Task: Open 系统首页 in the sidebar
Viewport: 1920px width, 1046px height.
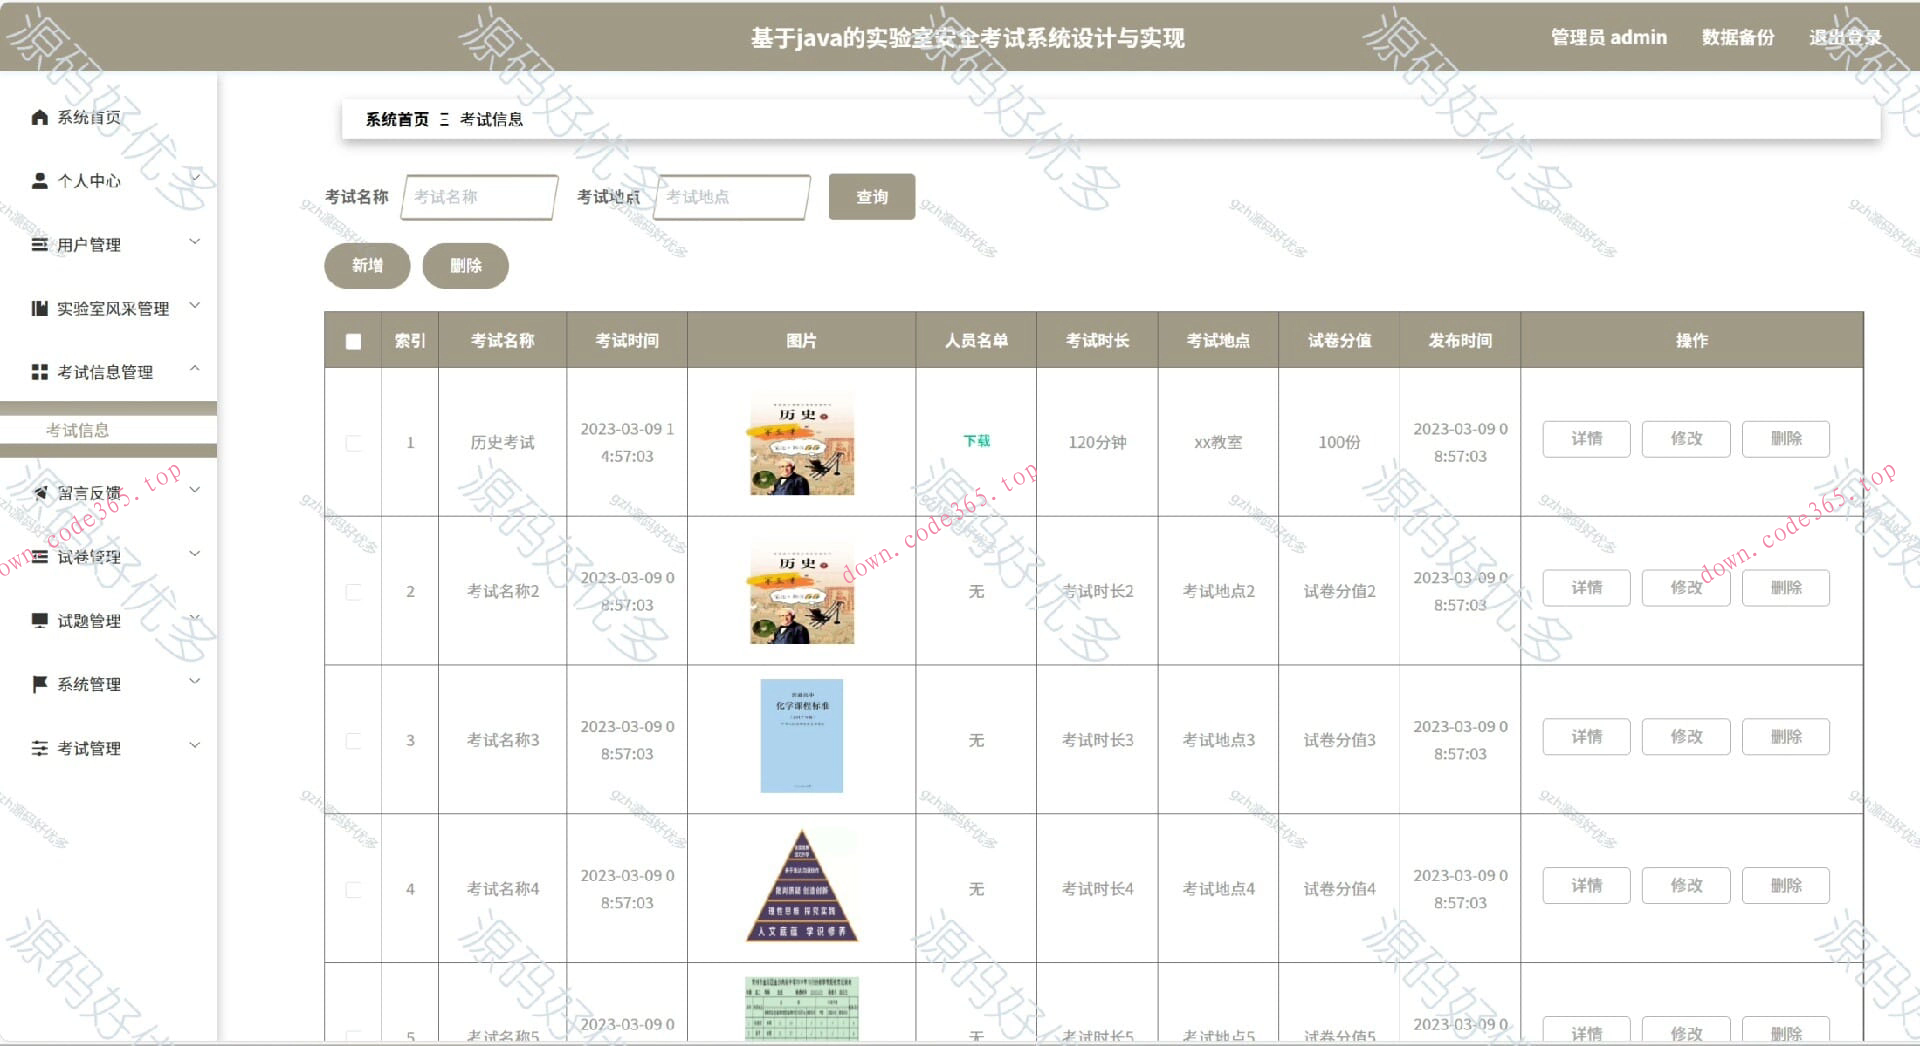Action: point(89,118)
